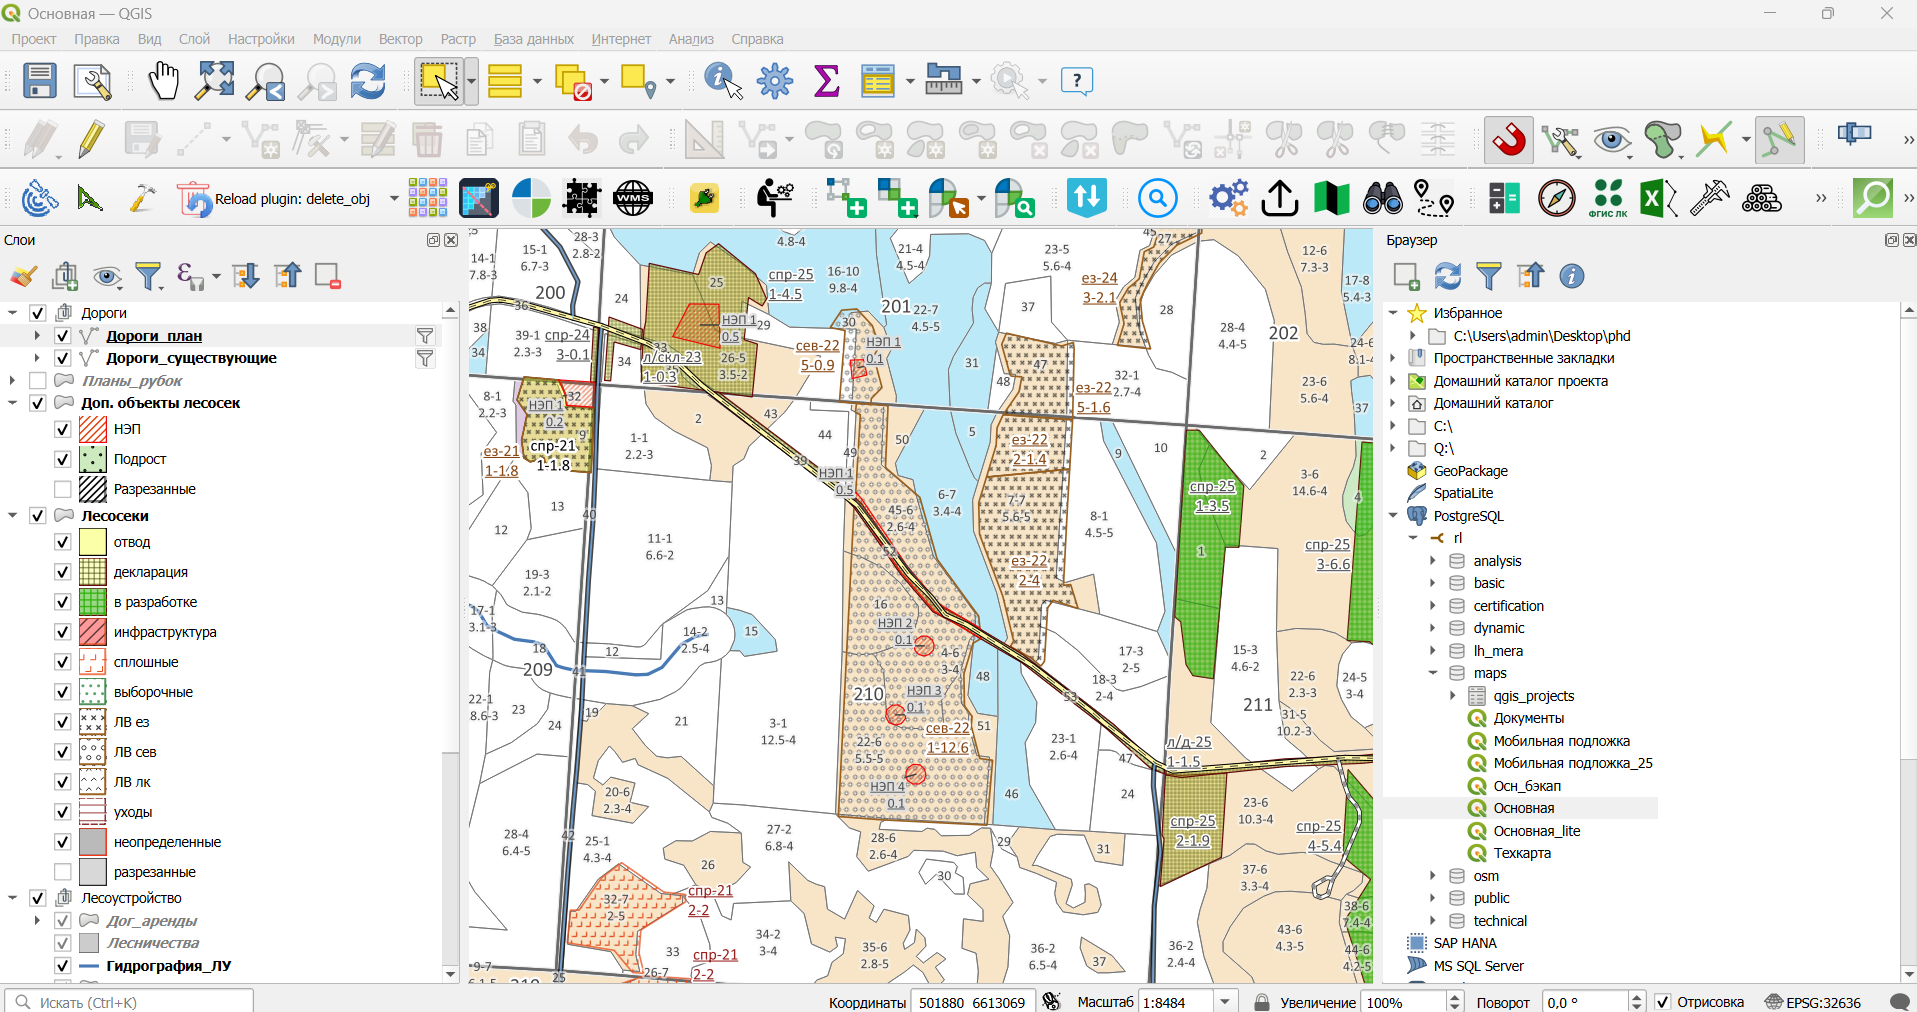The width and height of the screenshot is (1917, 1012).
Task: Click Reload plugin: delete_obj button
Action: pos(275,199)
